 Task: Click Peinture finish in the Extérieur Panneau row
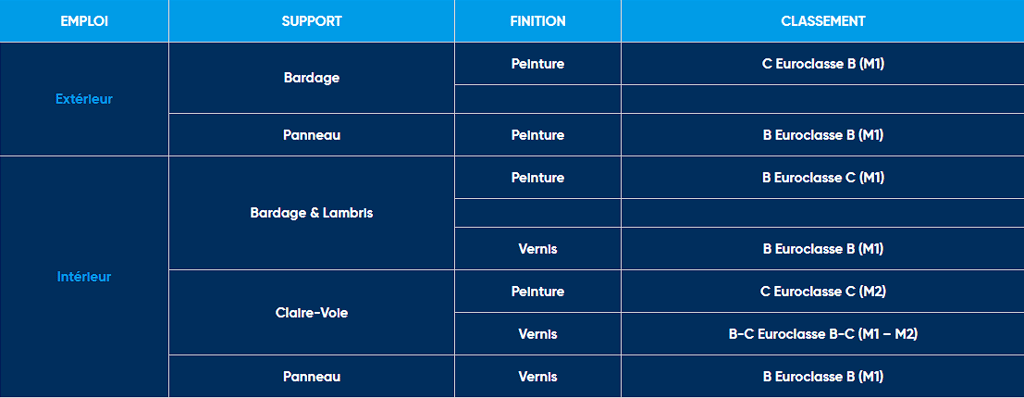point(537,135)
